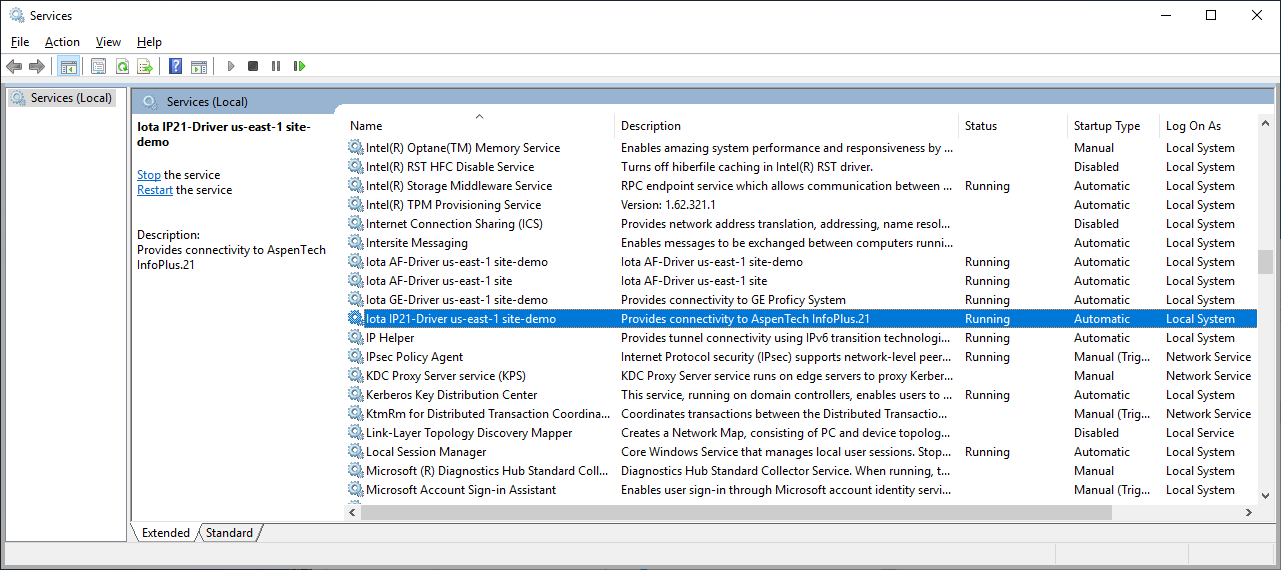The width and height of the screenshot is (1281, 570).
Task: Click 'Version: 1.62.321.1' description cell
Action: (x=668, y=205)
